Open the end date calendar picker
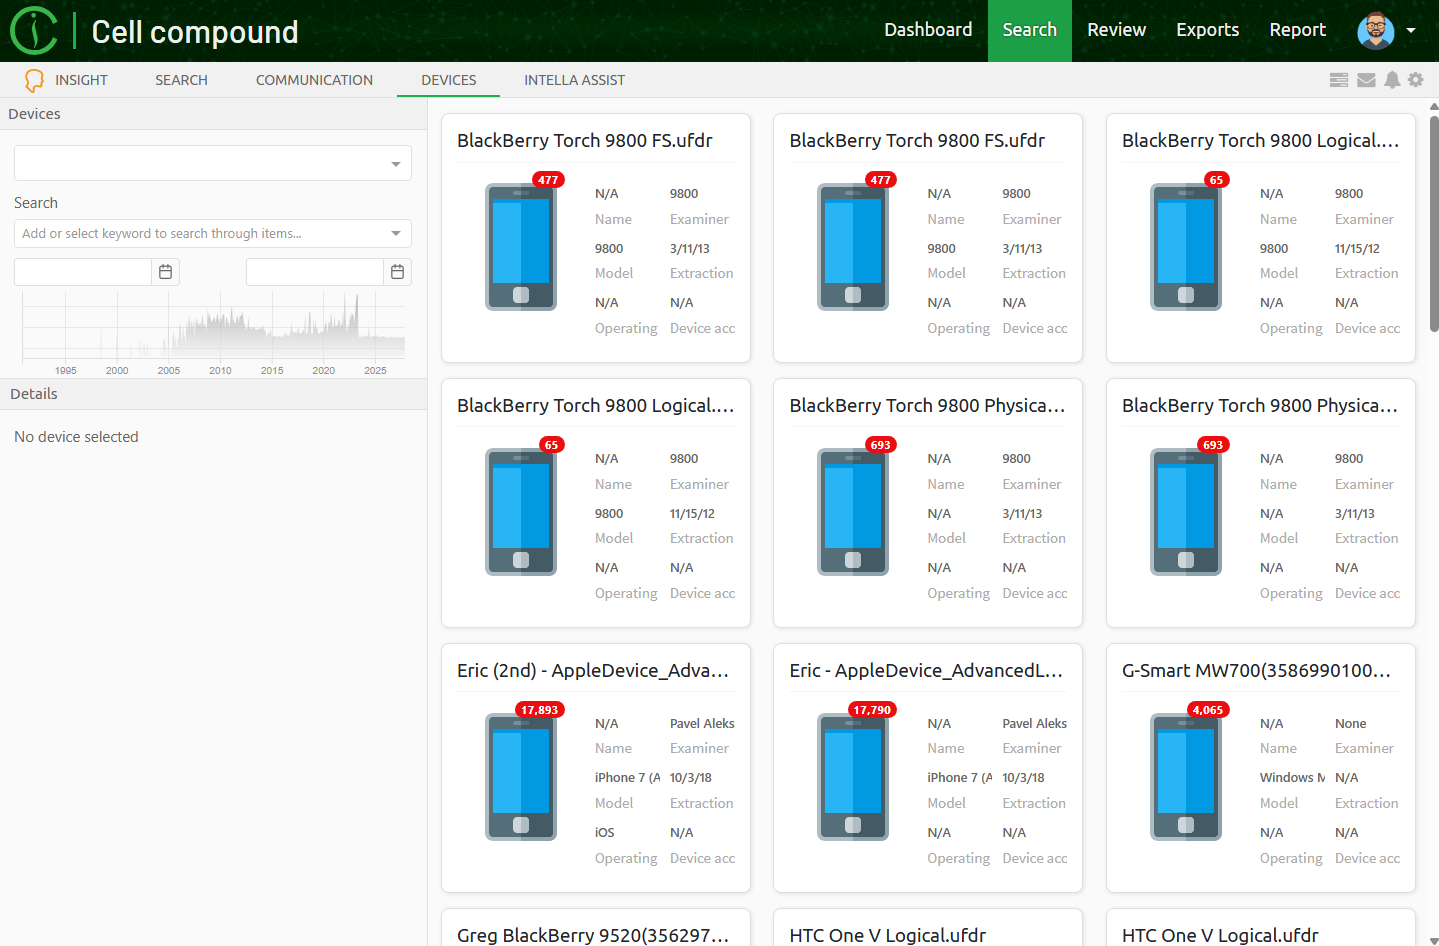1439x946 pixels. [398, 272]
